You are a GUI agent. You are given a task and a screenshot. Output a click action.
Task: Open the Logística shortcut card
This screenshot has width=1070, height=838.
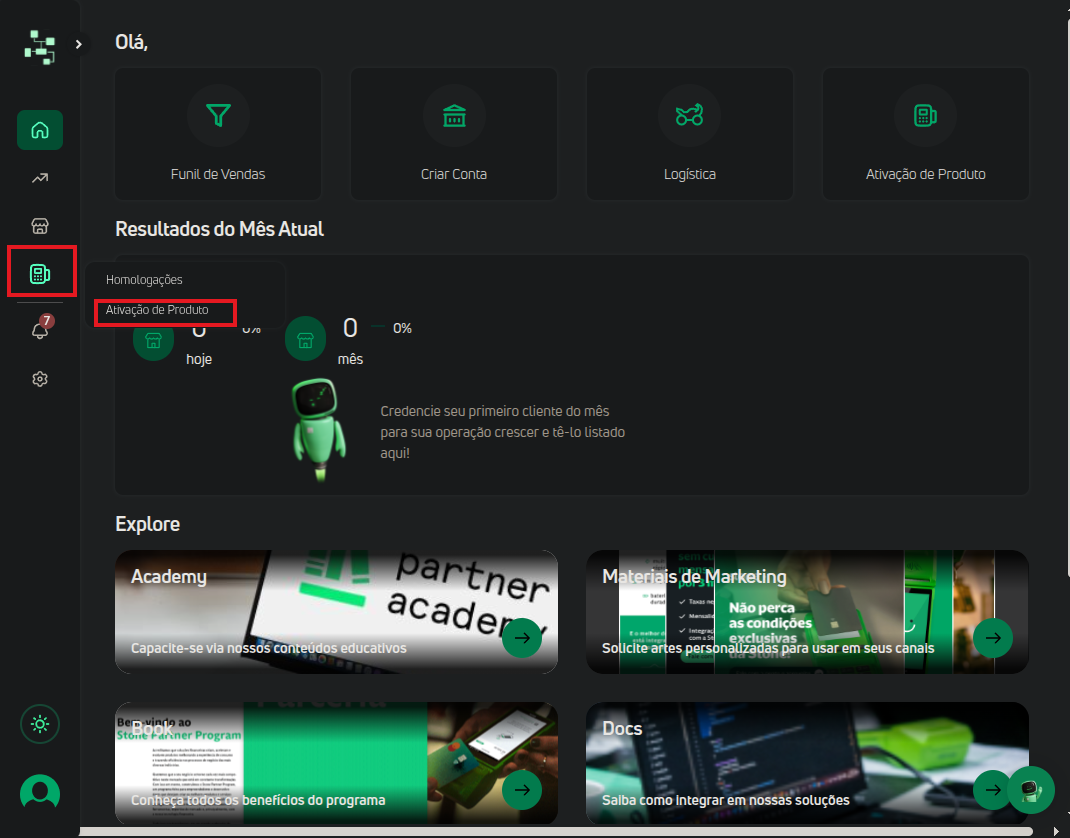[x=690, y=134]
